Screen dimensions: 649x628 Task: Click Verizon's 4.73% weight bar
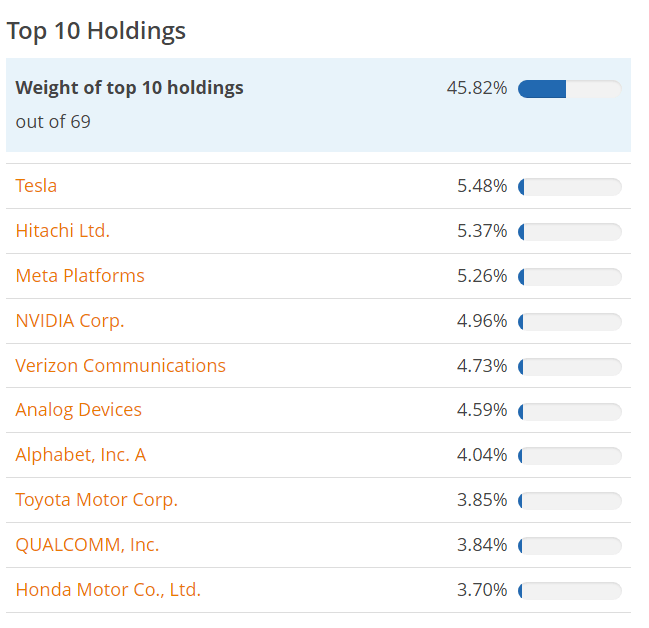click(x=570, y=367)
